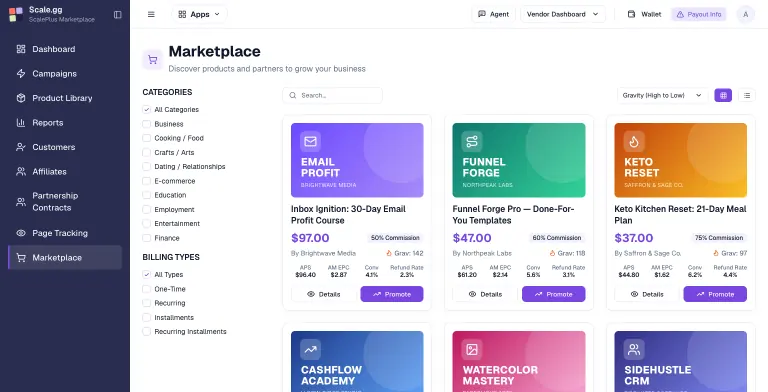The height and width of the screenshot is (392, 768).
Task: View Details of Inbox Ignition course
Action: click(323, 294)
